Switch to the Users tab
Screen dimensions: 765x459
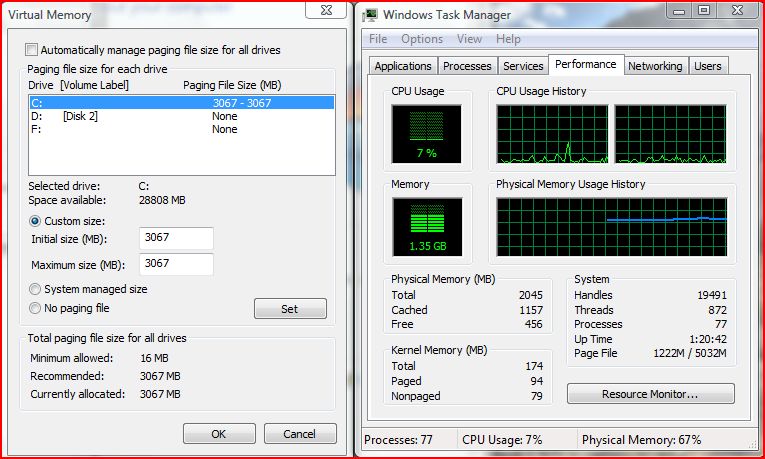click(708, 66)
